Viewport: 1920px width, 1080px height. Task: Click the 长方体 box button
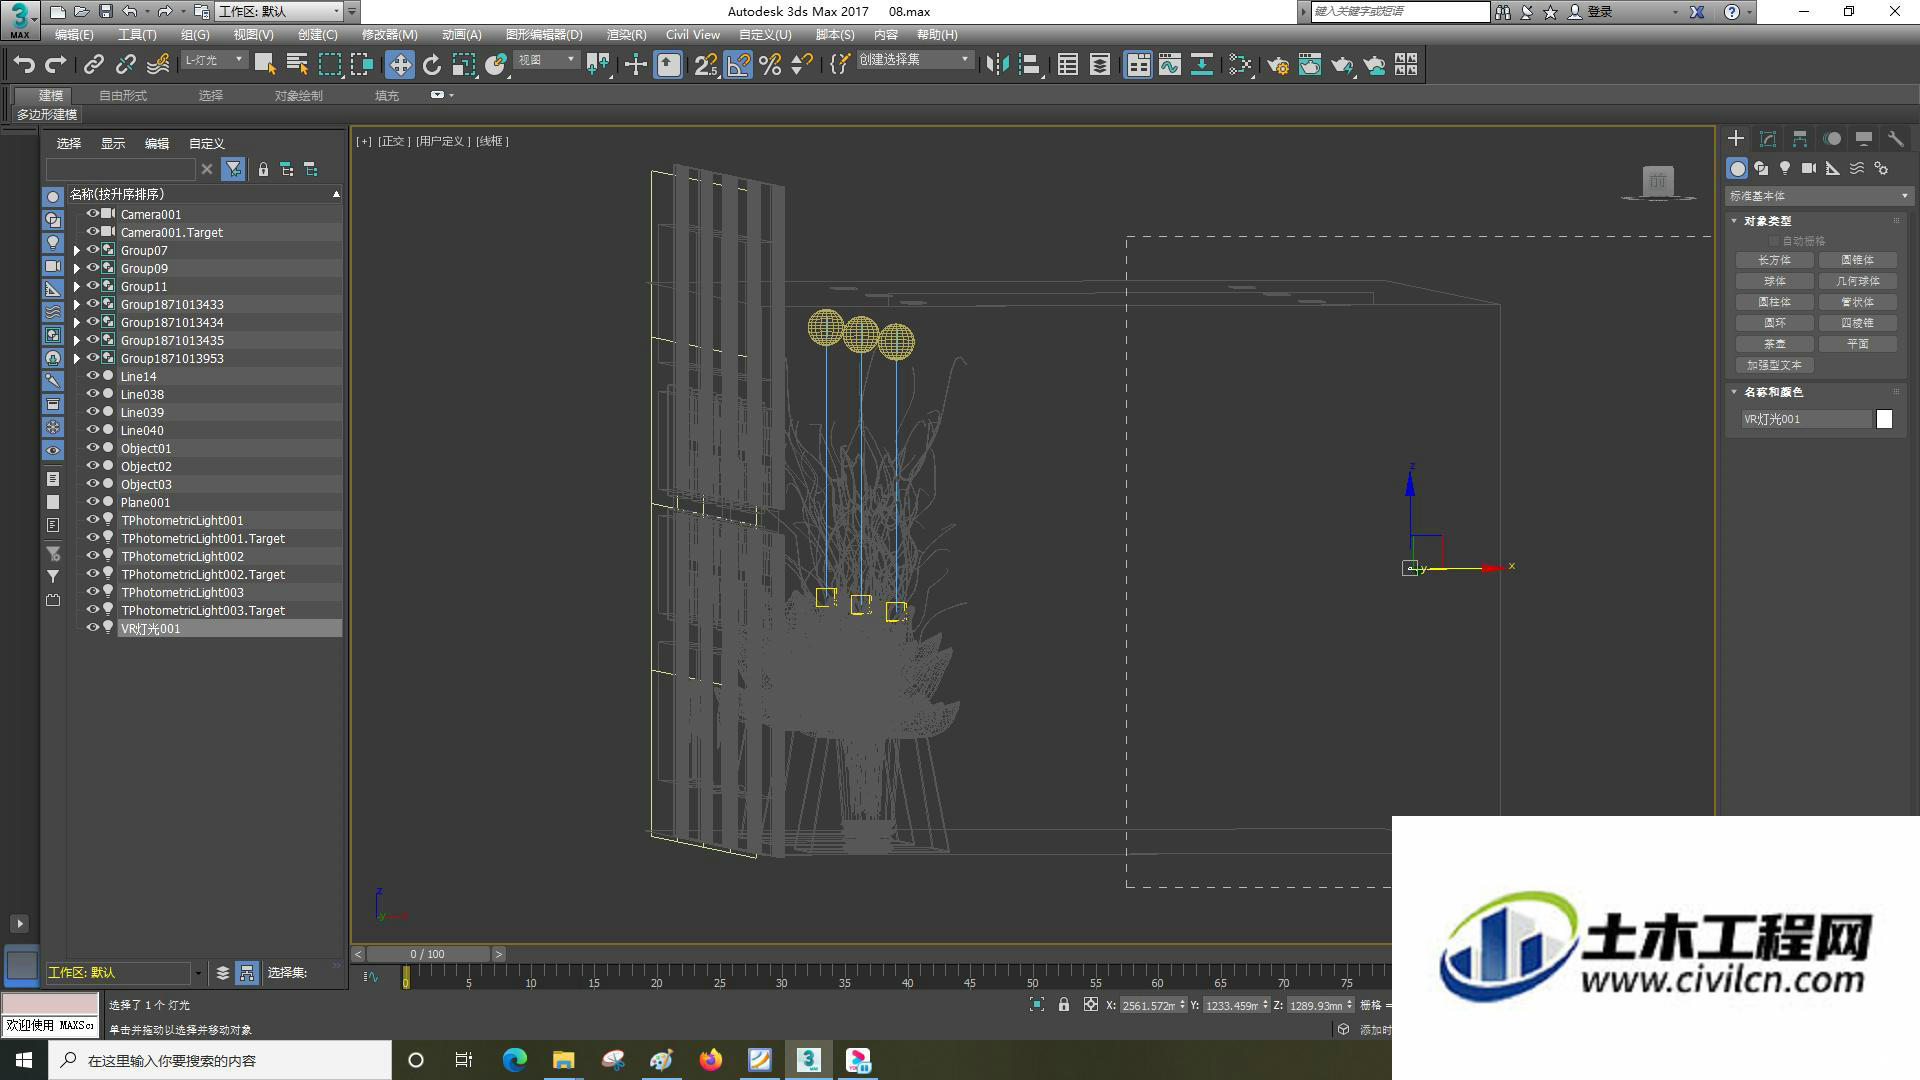[1775, 260]
